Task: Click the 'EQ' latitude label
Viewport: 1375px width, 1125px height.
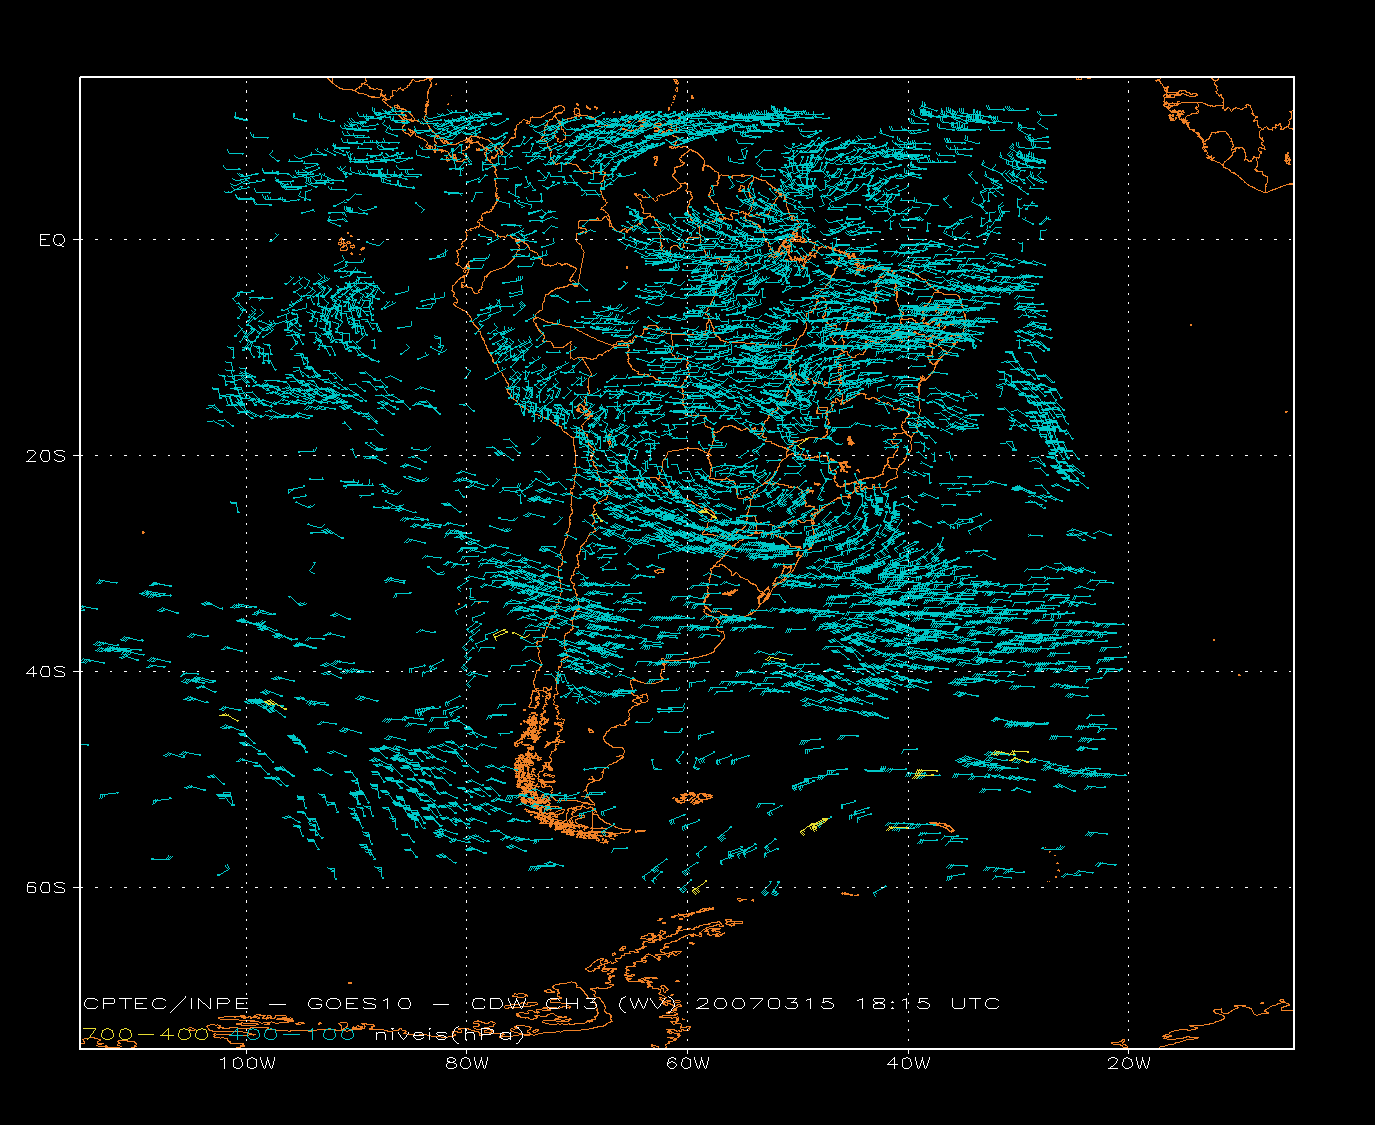Action: click(52, 240)
